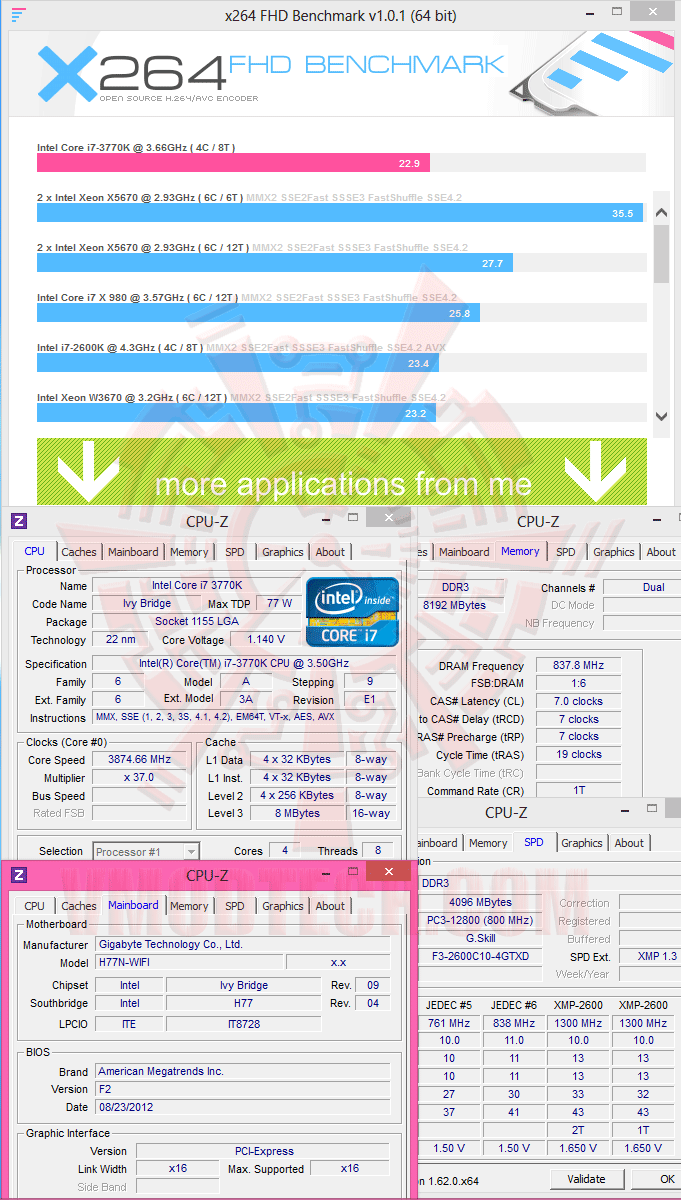Close the x264 FHD Benchmark window
Image resolution: width=681 pixels, height=1200 pixels.
pos(651,11)
